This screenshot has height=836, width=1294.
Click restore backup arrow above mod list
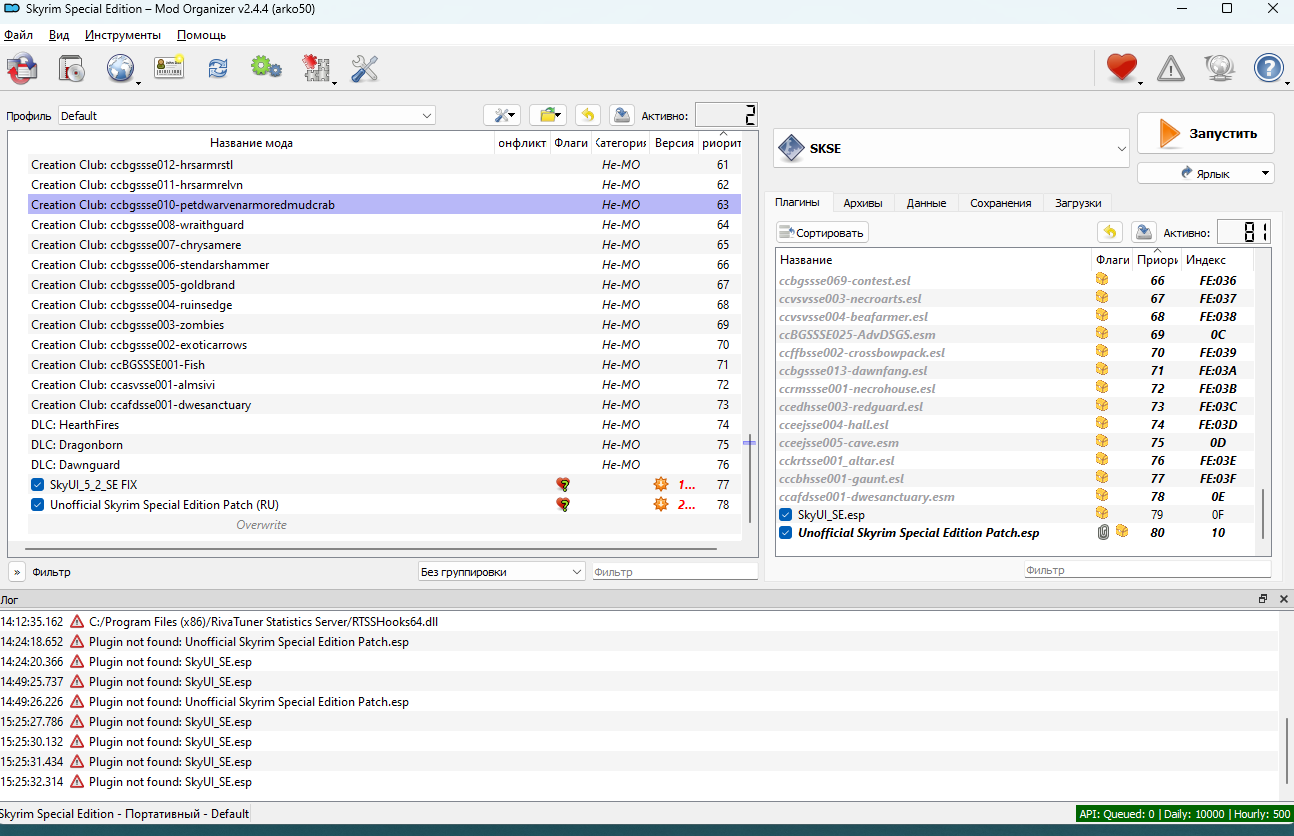[x=588, y=115]
